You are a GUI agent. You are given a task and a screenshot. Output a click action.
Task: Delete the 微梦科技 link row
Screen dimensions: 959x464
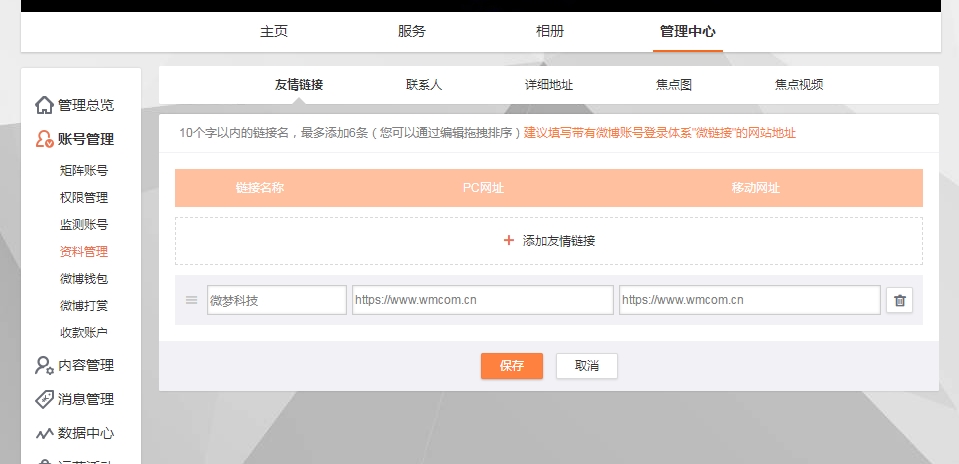[899, 300]
